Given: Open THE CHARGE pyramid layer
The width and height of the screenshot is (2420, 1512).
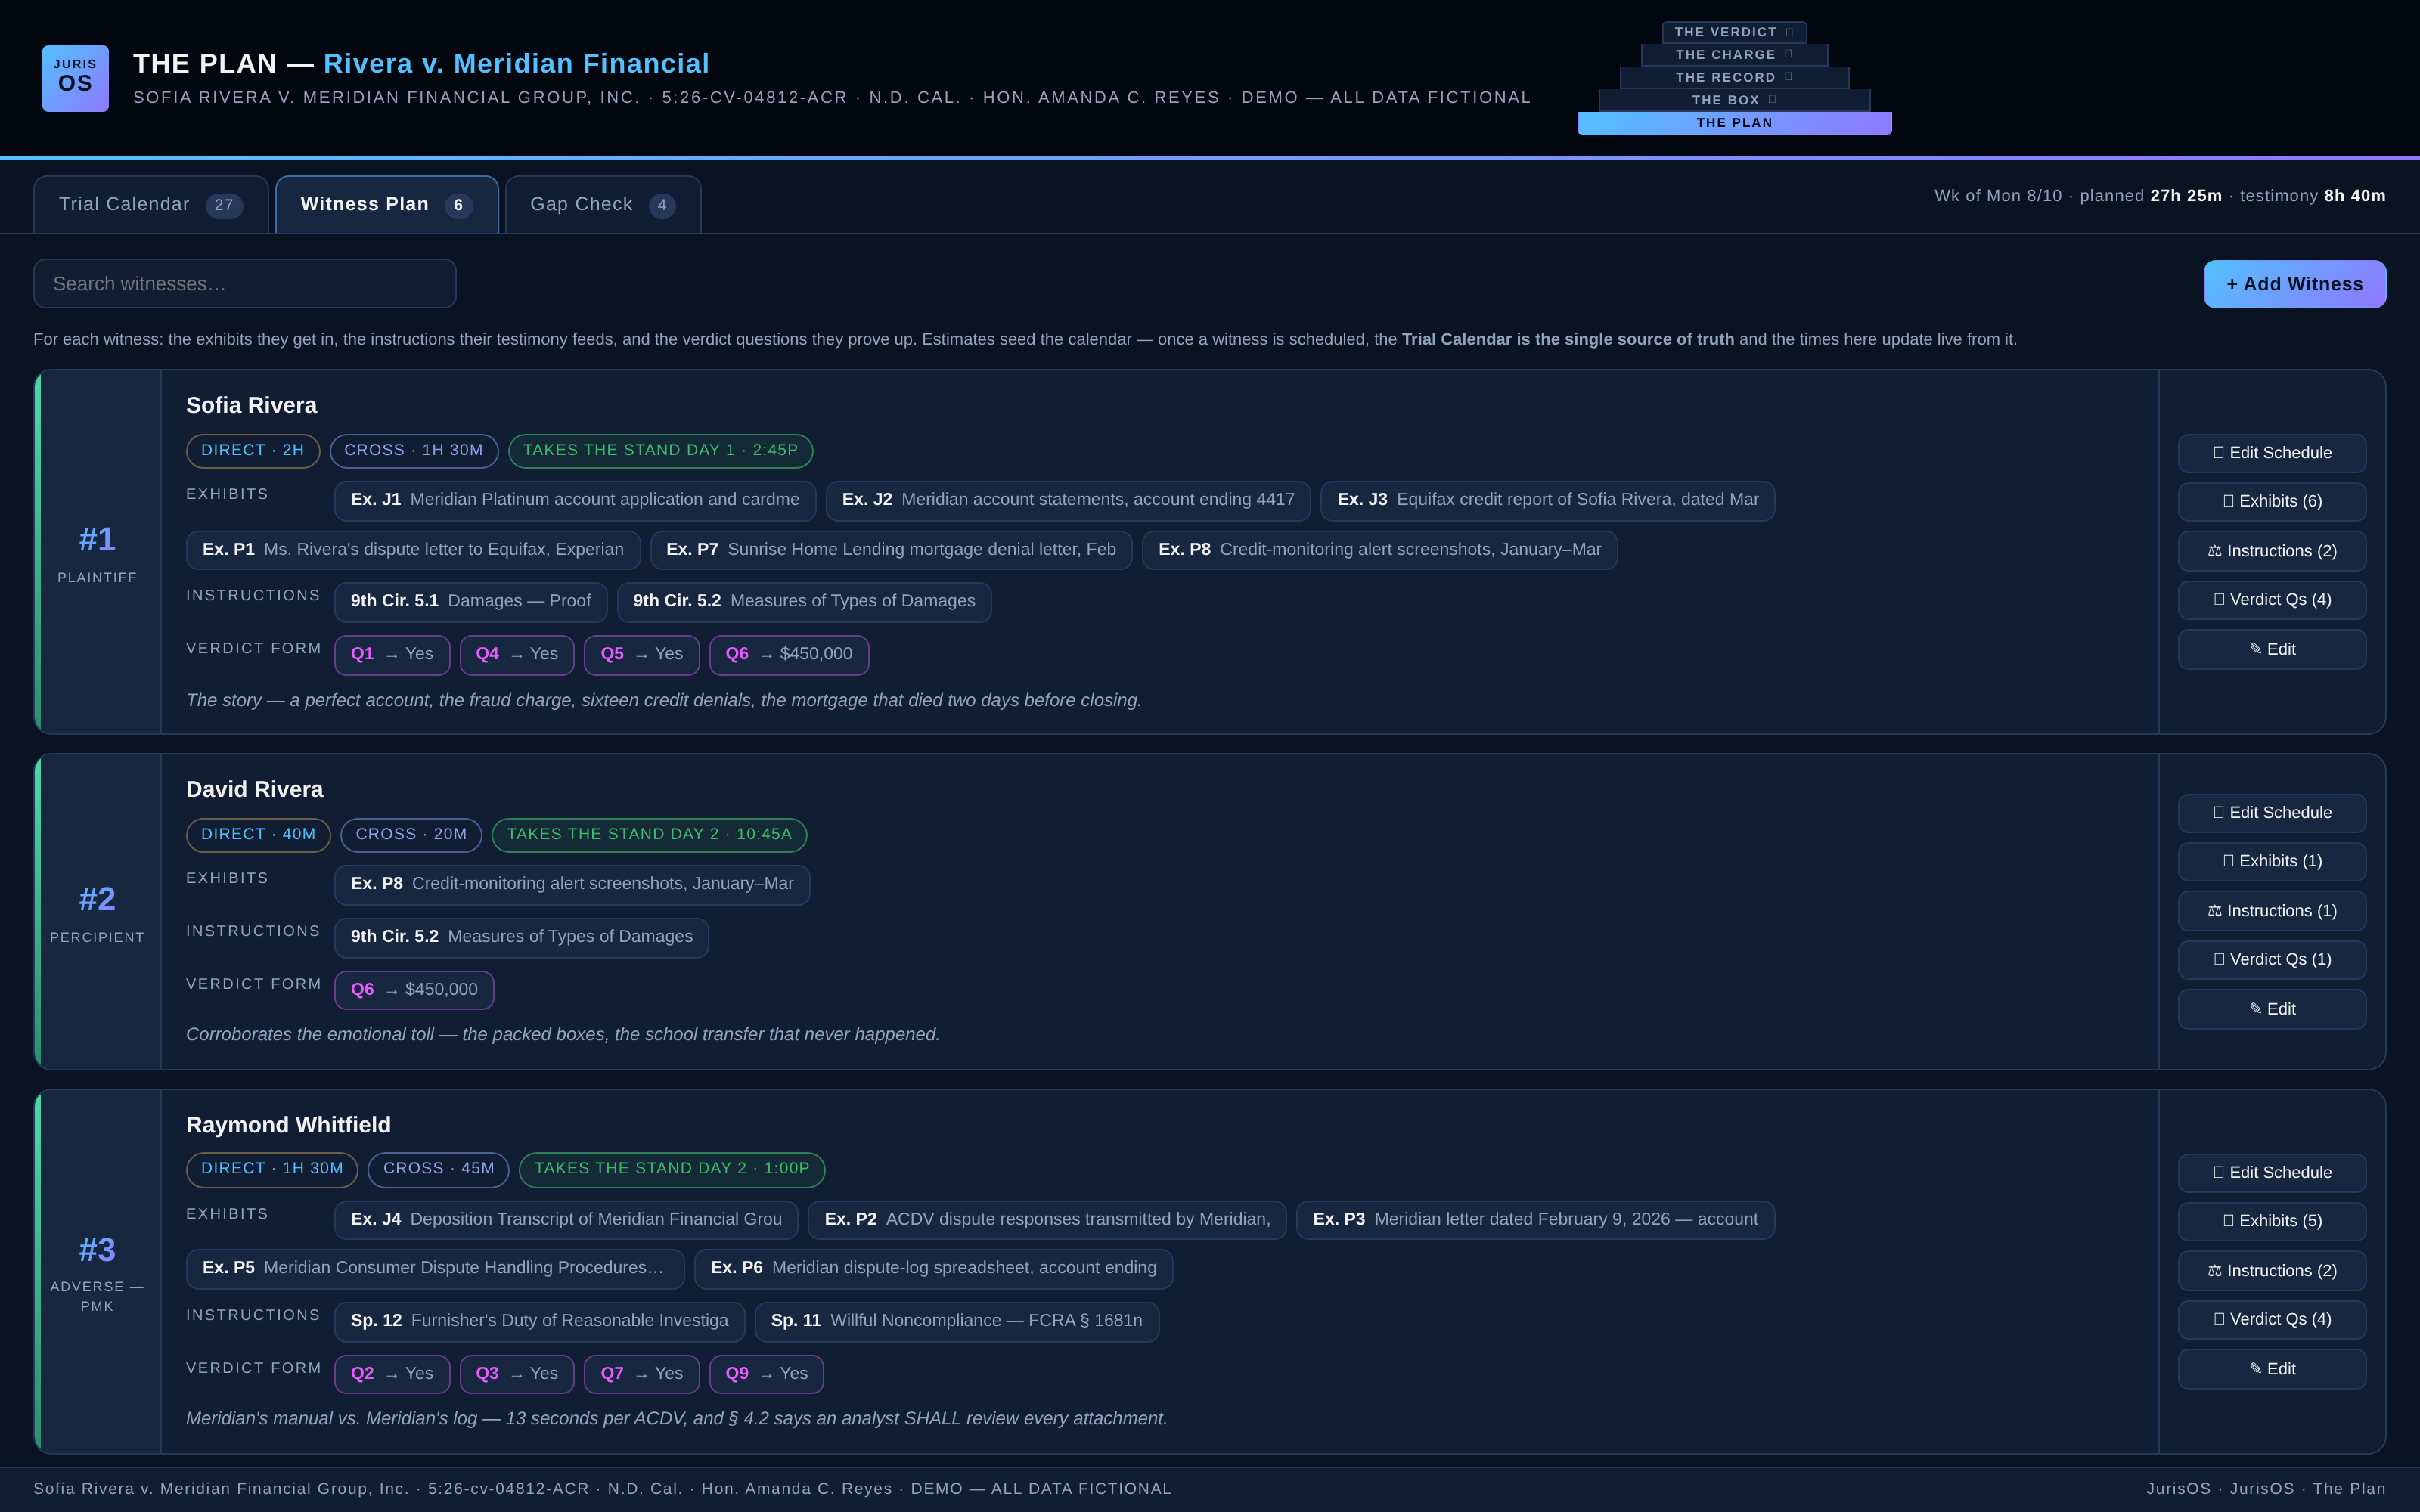Looking at the screenshot, I should click(1734, 55).
